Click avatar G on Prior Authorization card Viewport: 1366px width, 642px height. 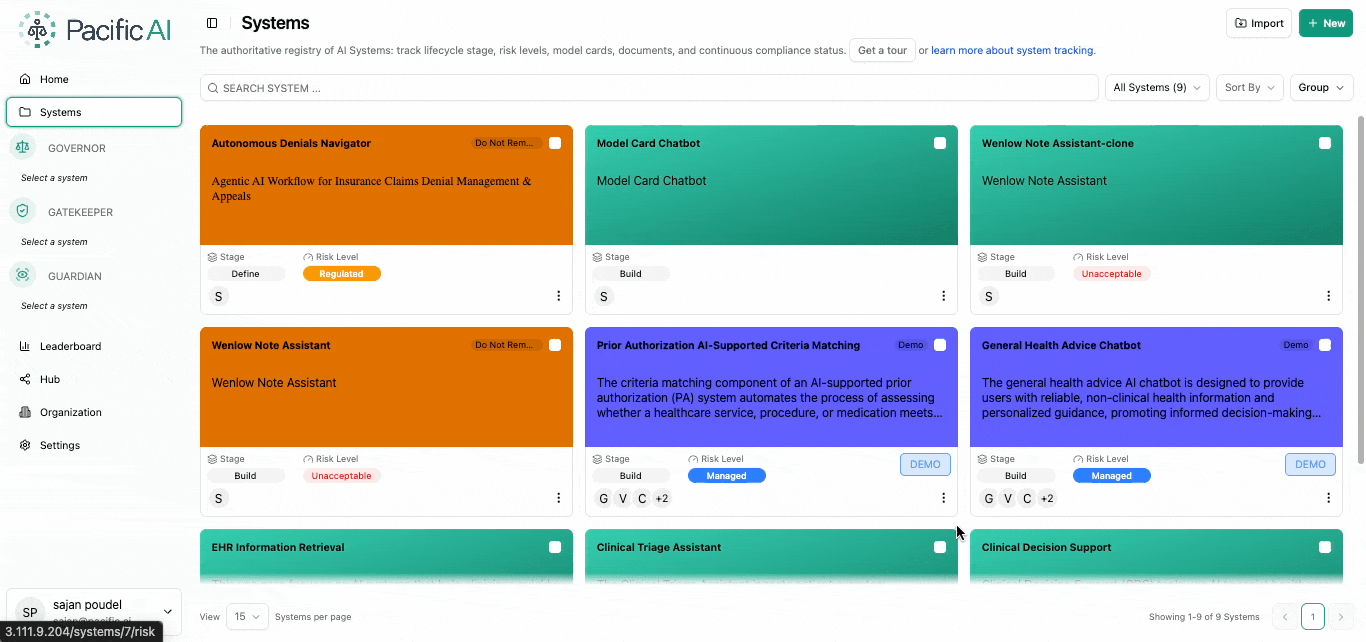[x=603, y=498]
